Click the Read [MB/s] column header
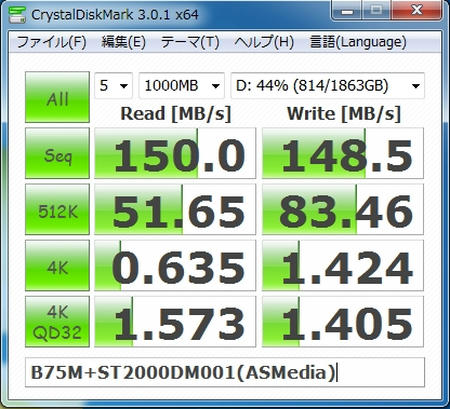 click(176, 114)
